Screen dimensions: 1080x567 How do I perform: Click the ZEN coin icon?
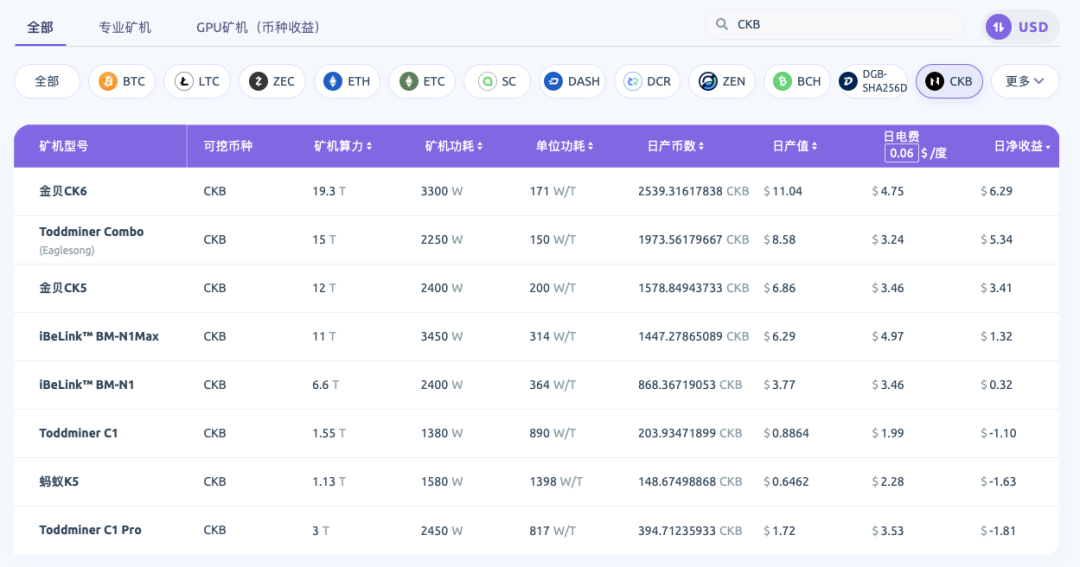707,81
